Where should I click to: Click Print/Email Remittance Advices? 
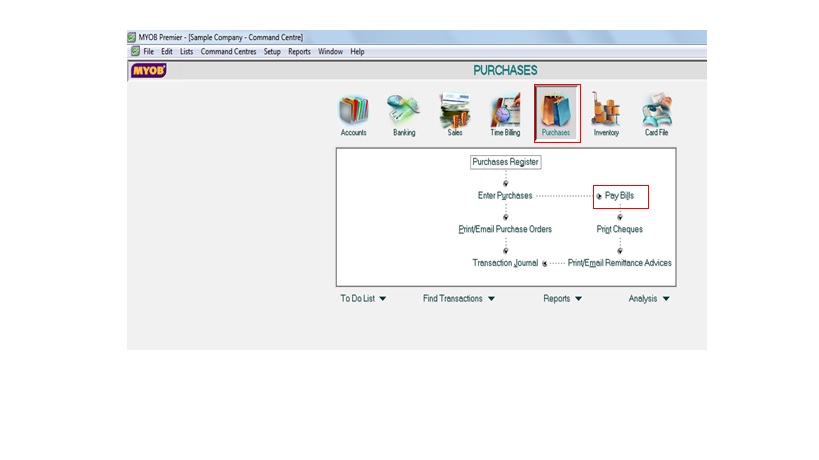[x=619, y=263]
